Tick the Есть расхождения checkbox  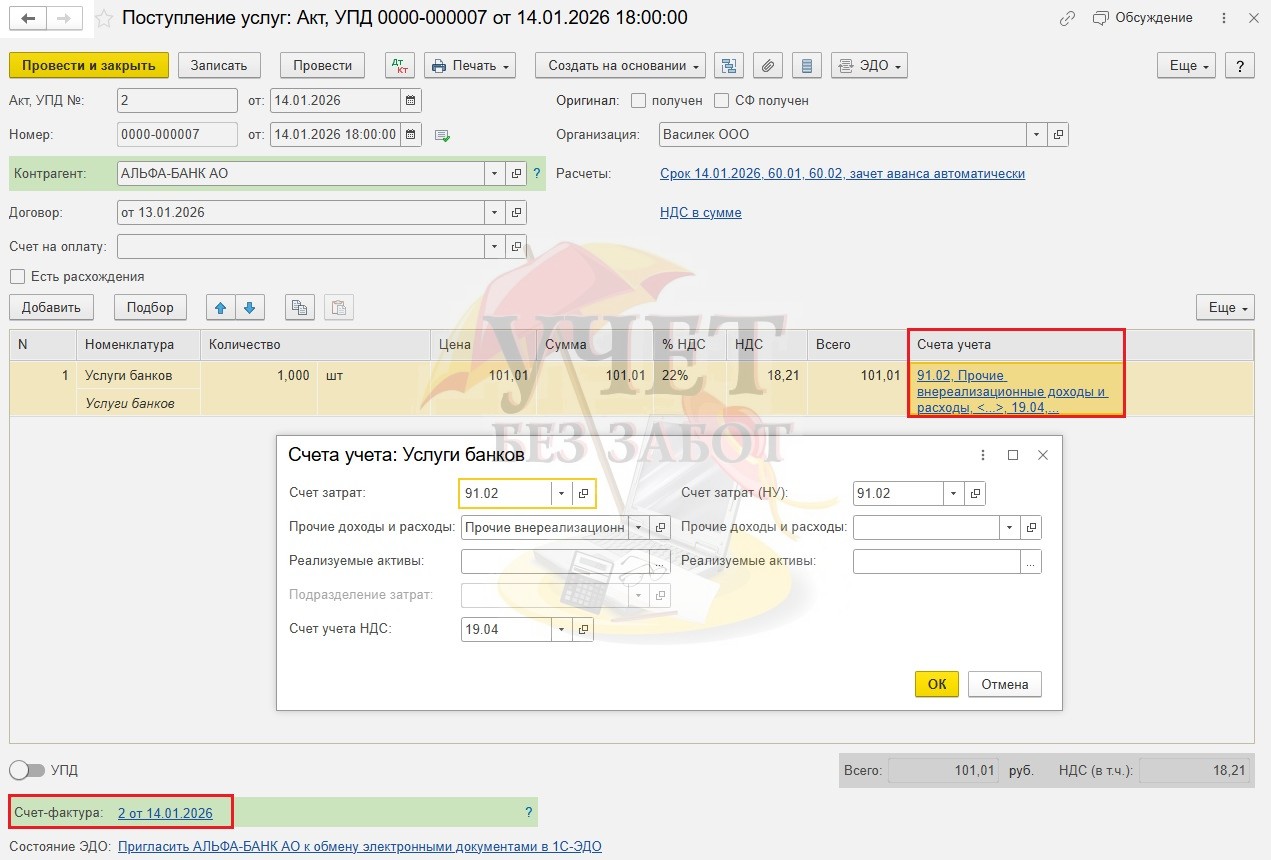17,277
